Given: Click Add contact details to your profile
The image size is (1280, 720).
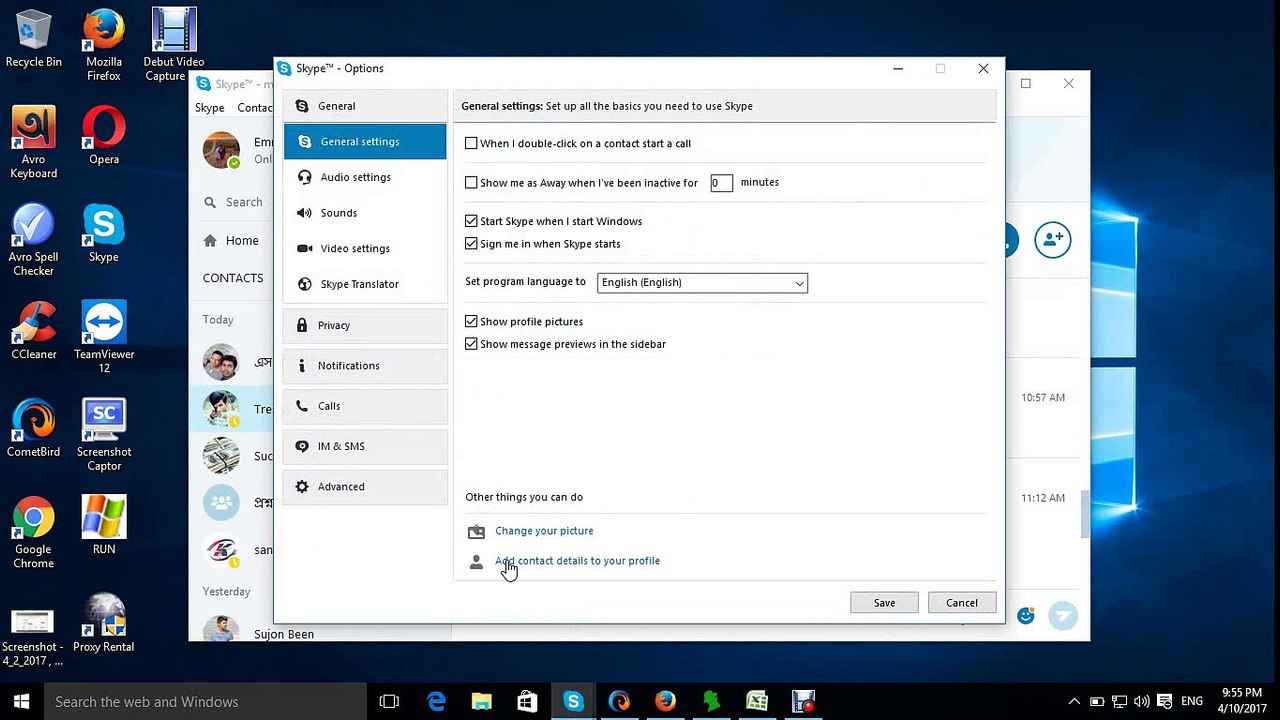Looking at the screenshot, I should [577, 561].
